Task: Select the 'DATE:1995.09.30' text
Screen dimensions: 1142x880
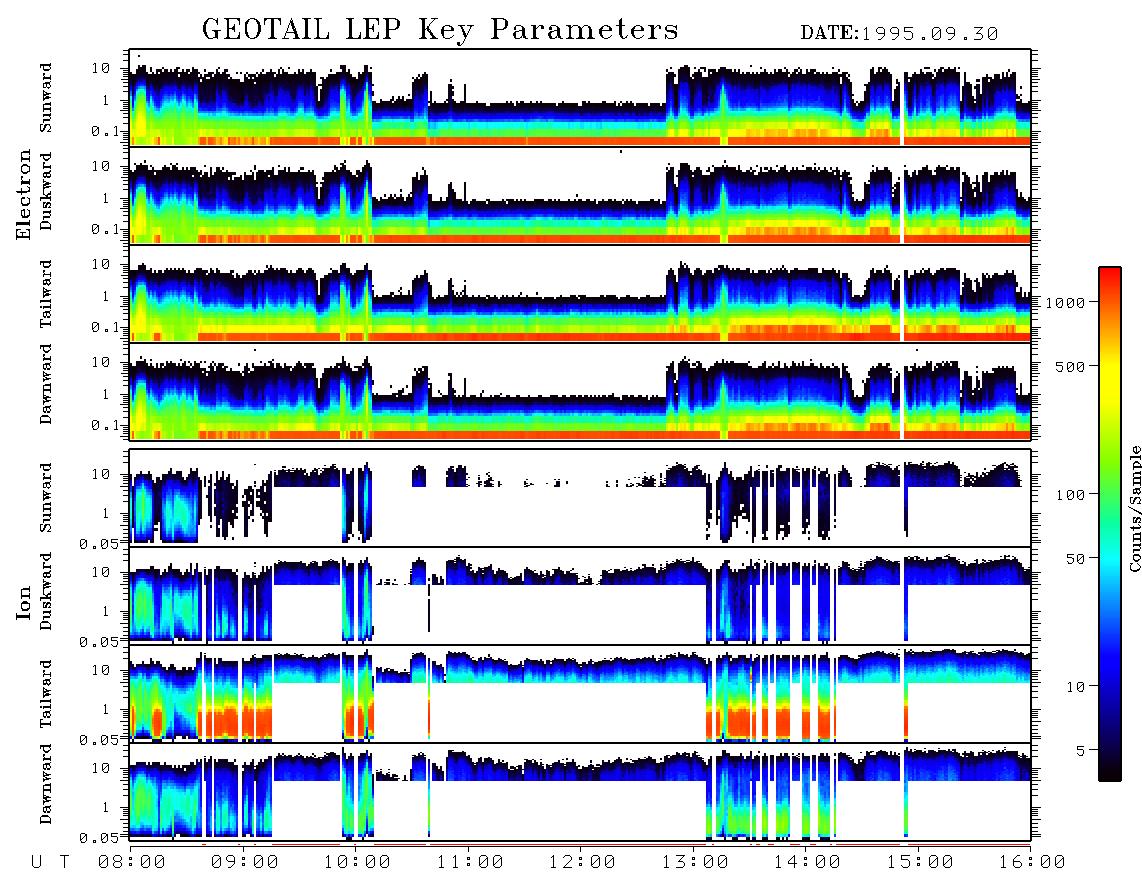Action: [x=899, y=34]
